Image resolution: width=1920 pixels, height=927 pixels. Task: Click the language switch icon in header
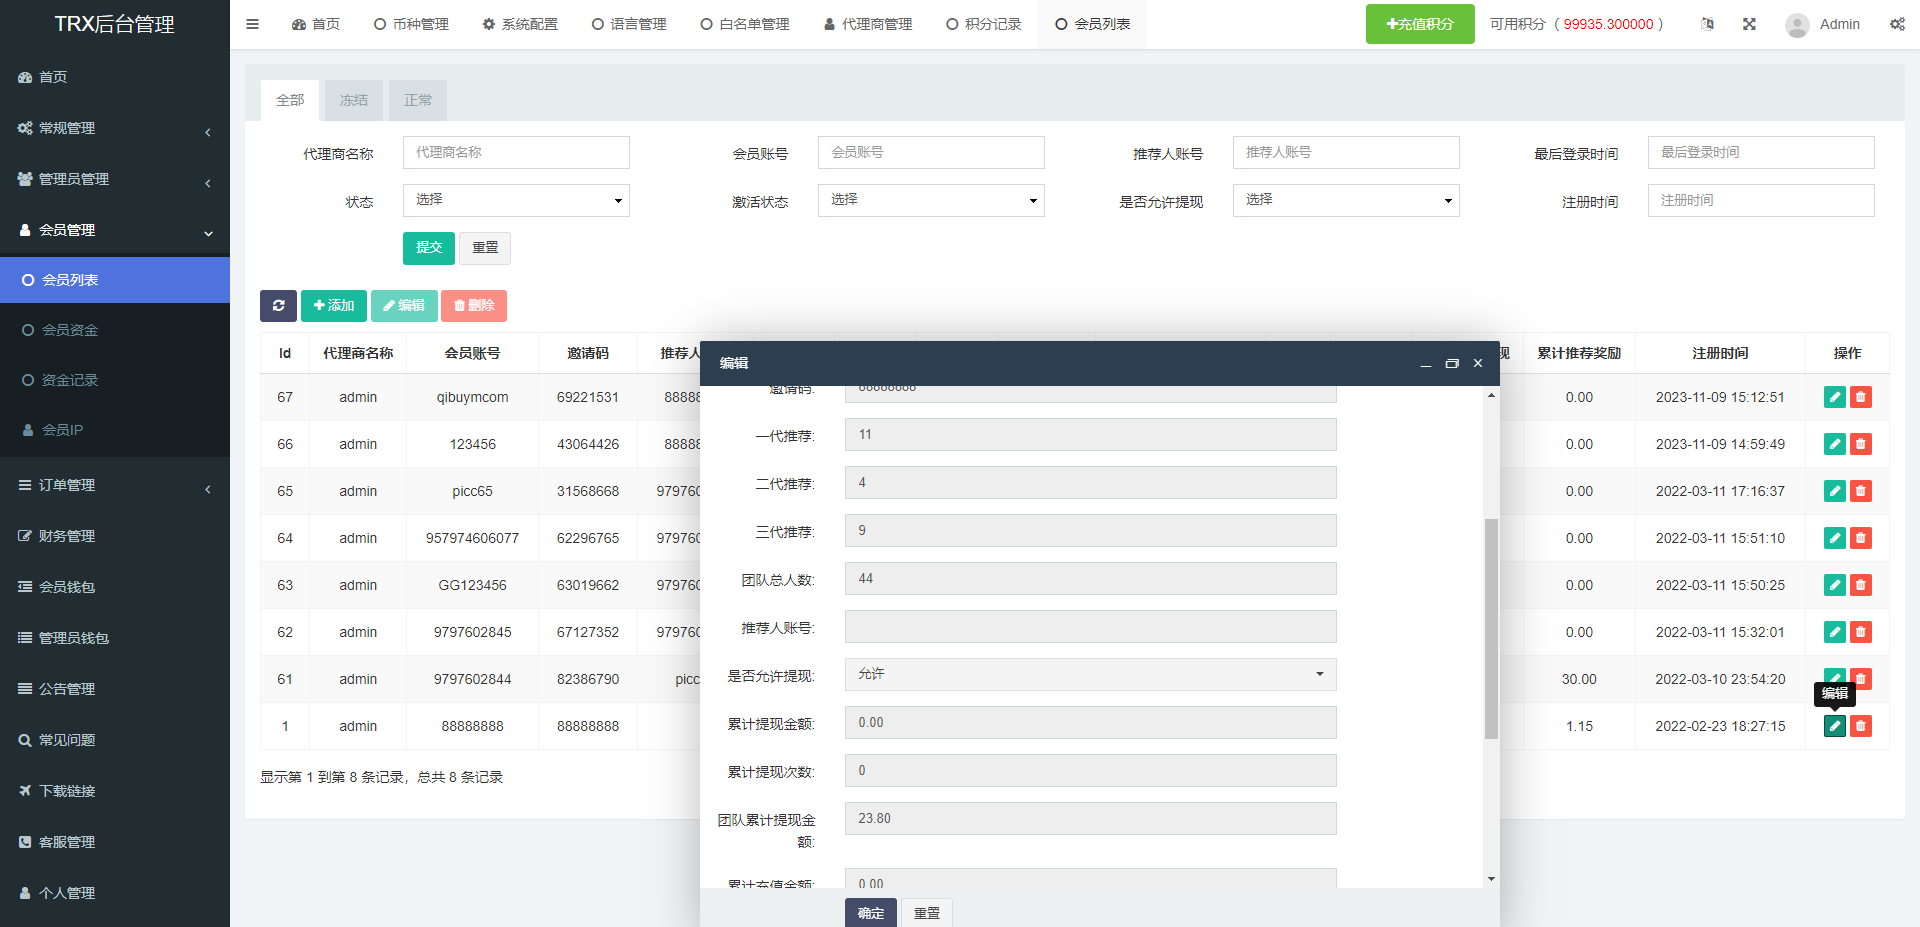click(1707, 24)
